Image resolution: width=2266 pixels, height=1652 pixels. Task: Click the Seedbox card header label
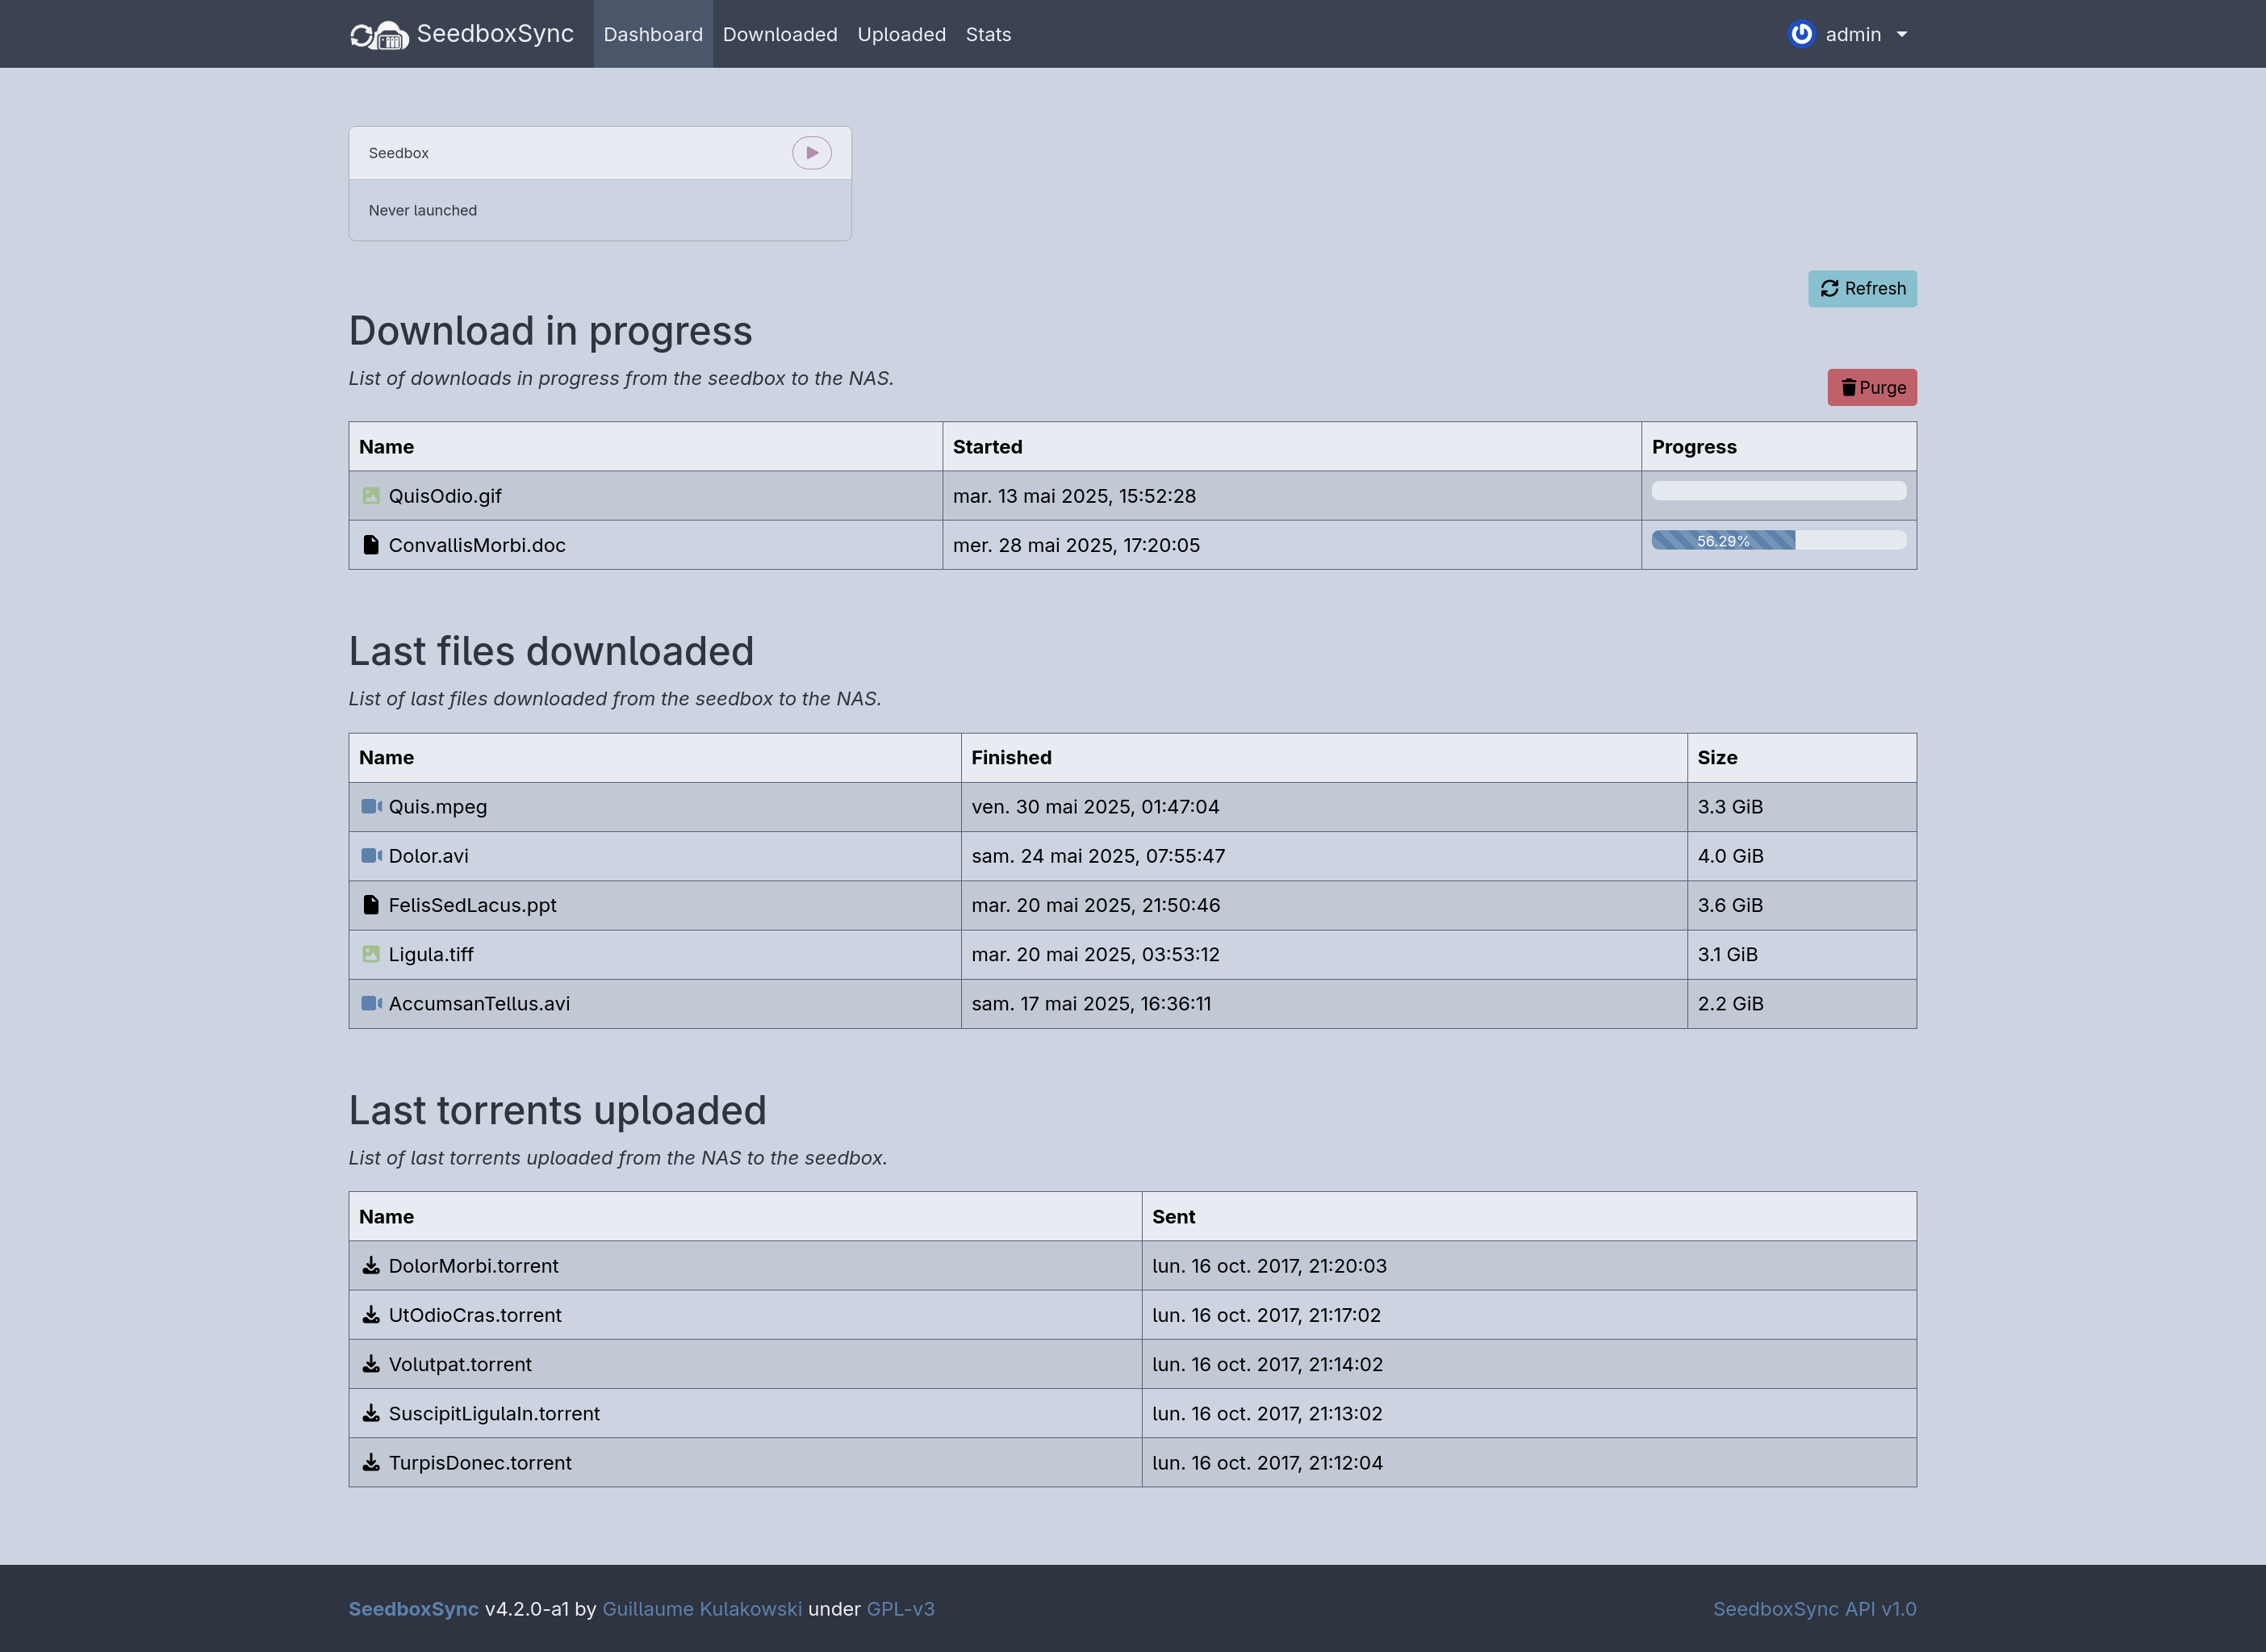pos(398,153)
